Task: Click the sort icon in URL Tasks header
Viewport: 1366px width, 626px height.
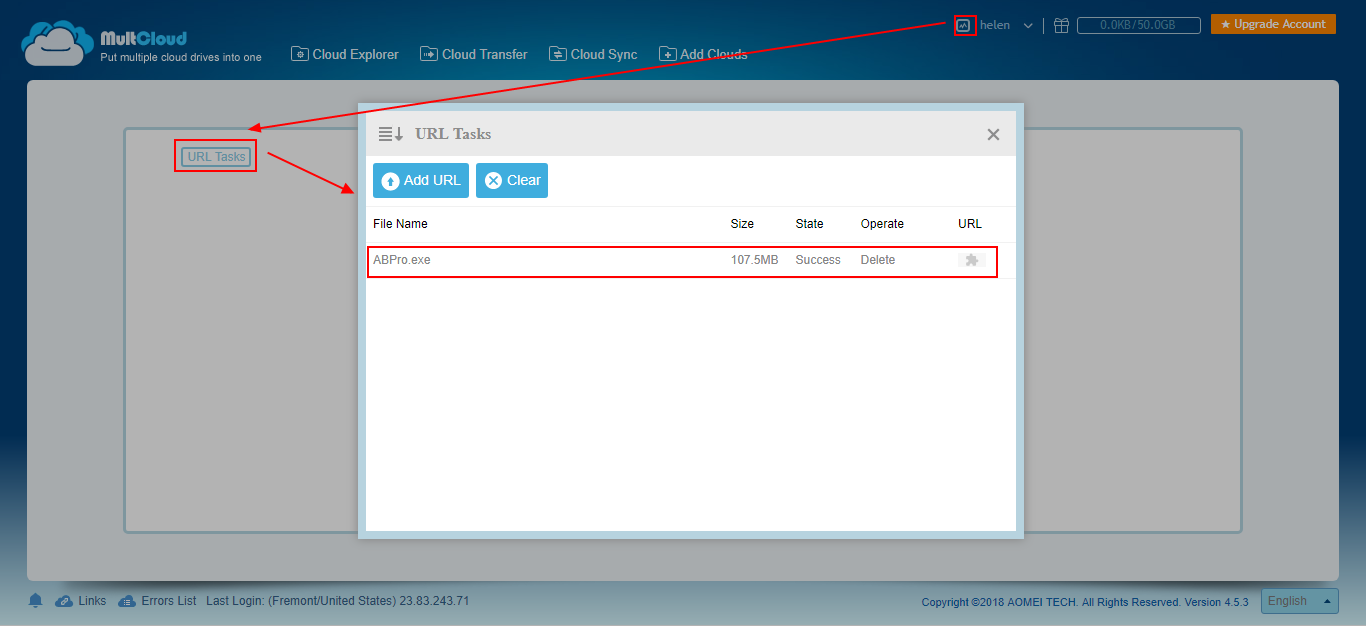Action: point(392,132)
